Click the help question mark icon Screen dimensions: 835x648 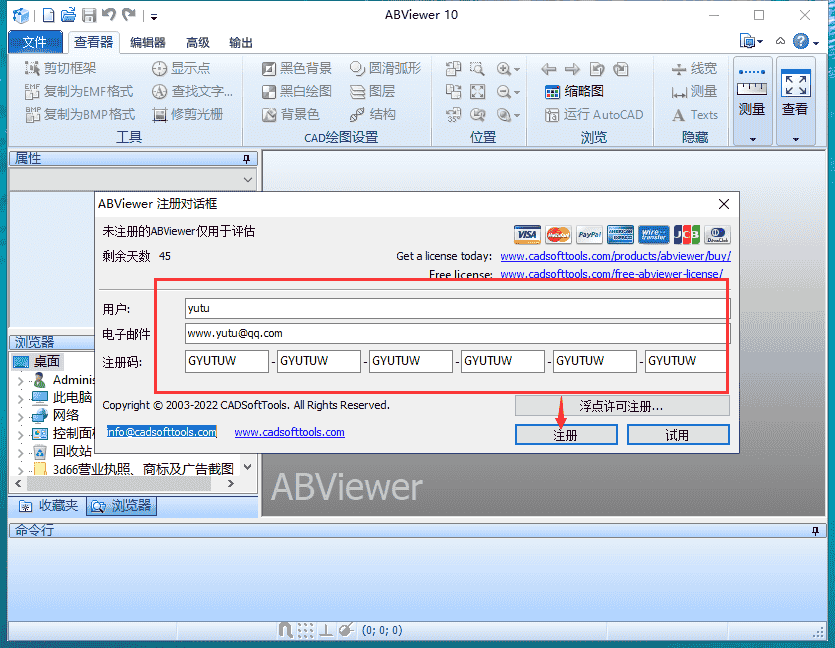click(x=800, y=41)
